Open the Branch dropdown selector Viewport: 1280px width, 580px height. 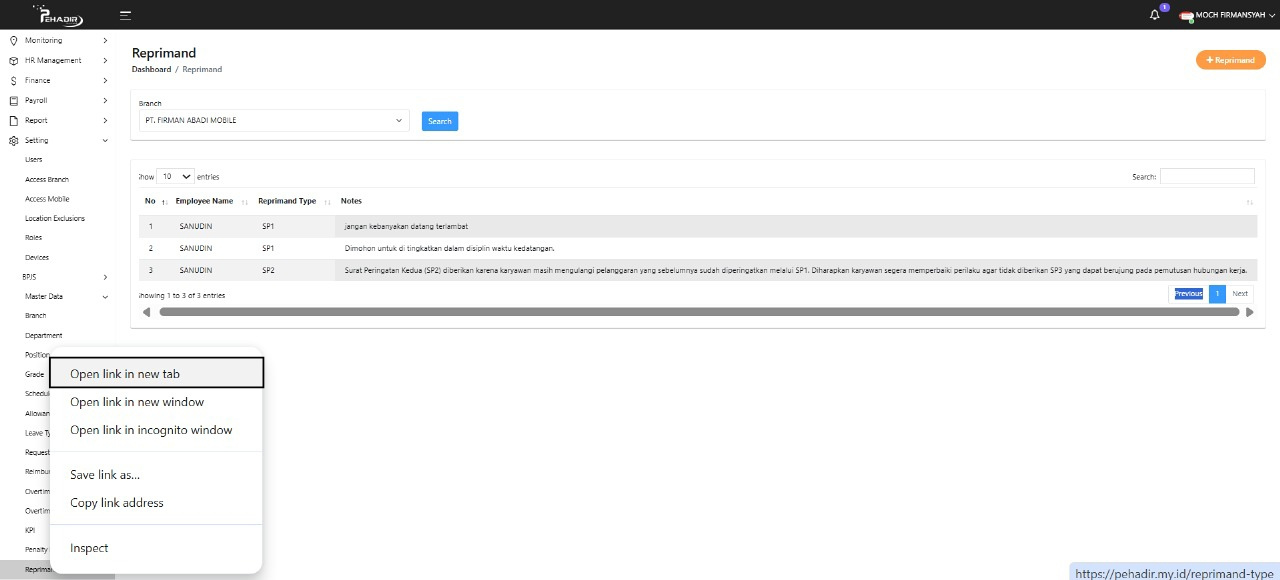pos(274,121)
